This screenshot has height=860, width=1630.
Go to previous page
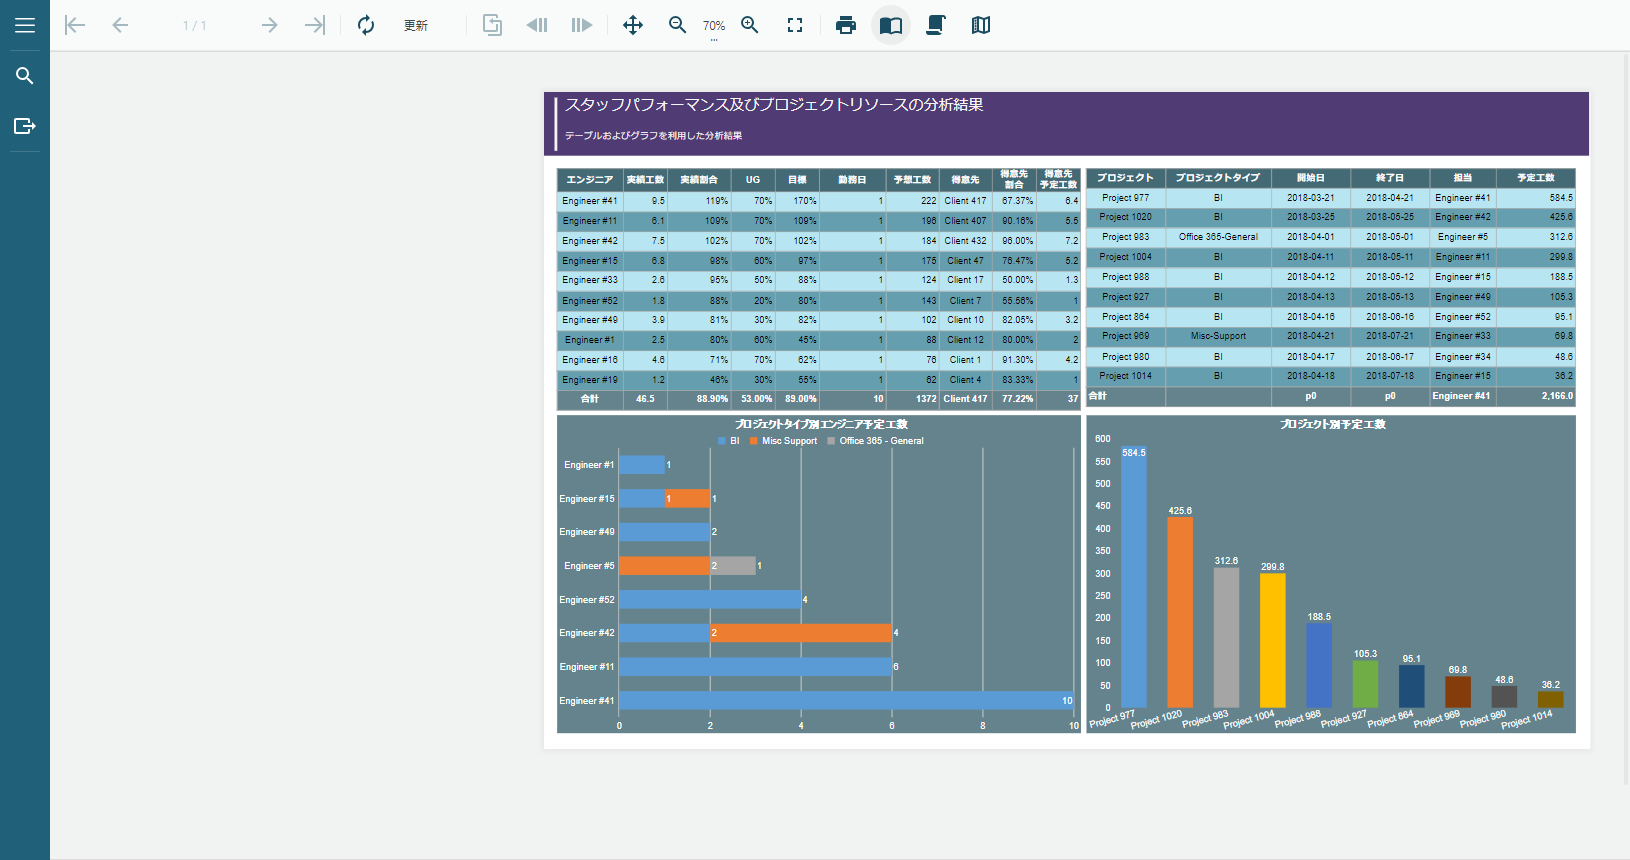pyautogui.click(x=120, y=25)
